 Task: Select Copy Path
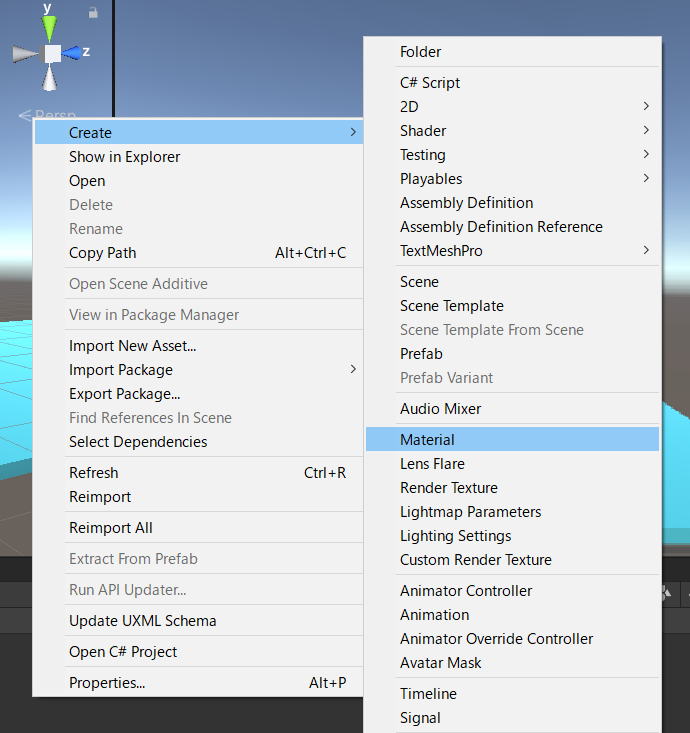(199, 252)
